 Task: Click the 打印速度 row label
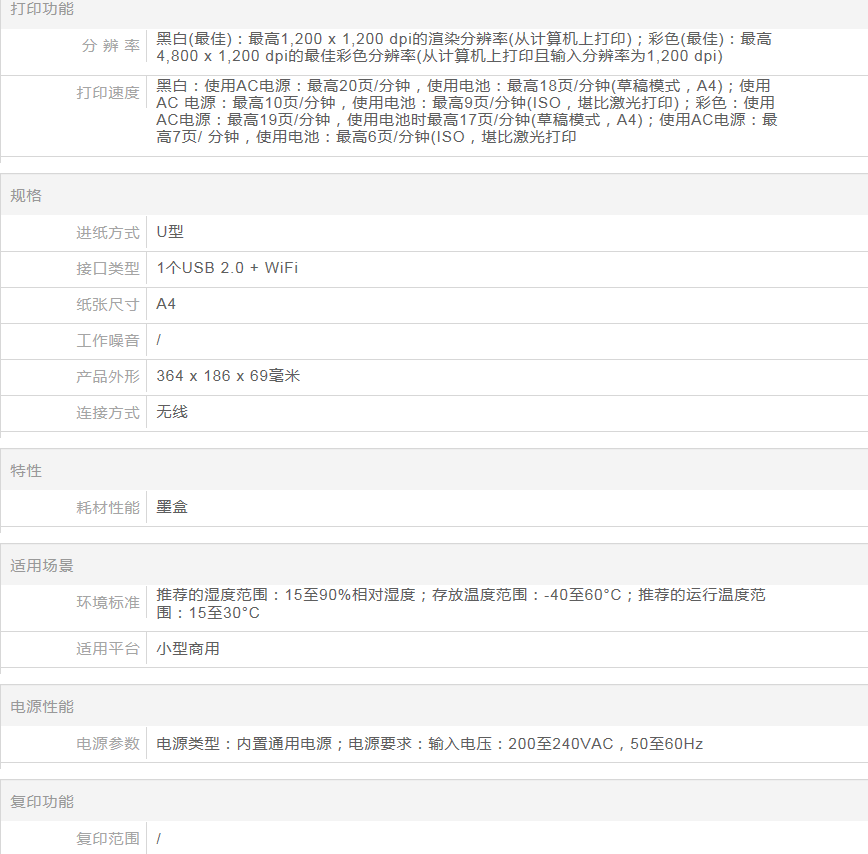(x=108, y=93)
